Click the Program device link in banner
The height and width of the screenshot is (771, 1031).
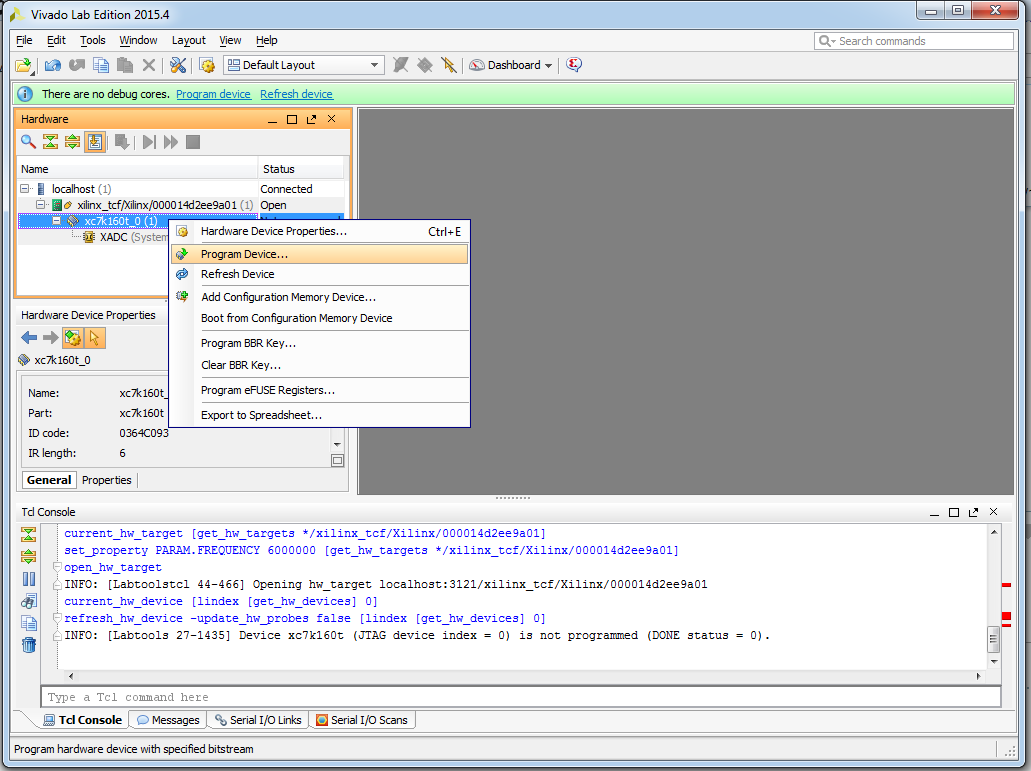(x=213, y=94)
